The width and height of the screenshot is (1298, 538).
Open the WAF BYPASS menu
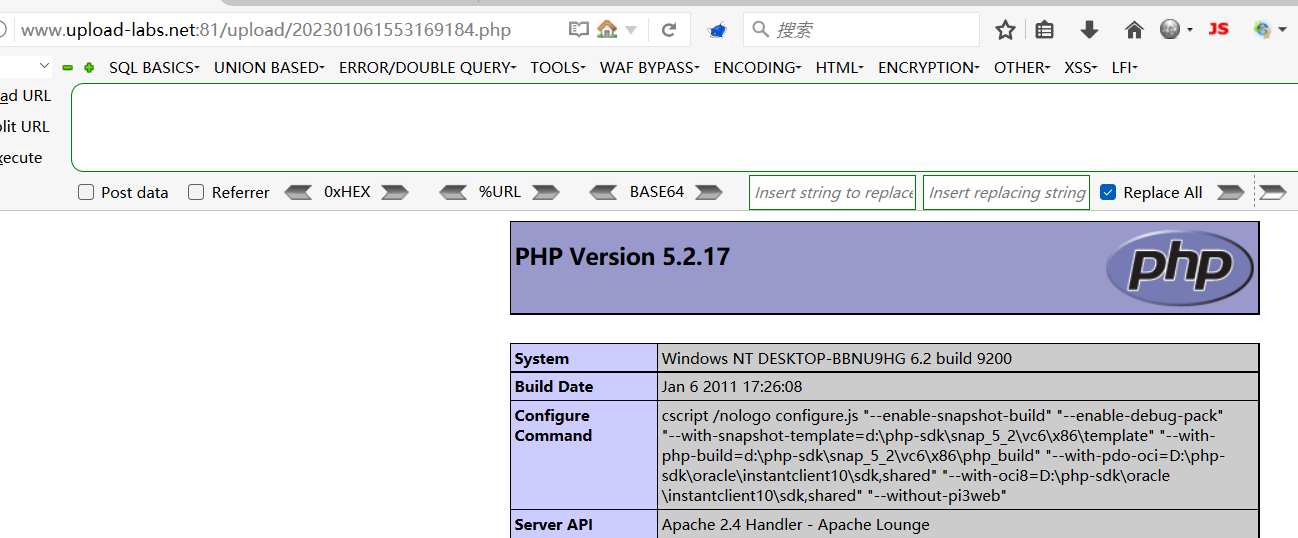click(650, 68)
